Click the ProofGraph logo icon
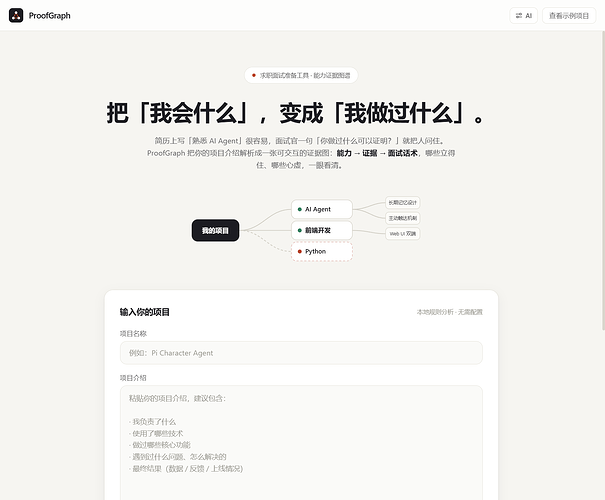Screen dimensions: 605x500 16,15
